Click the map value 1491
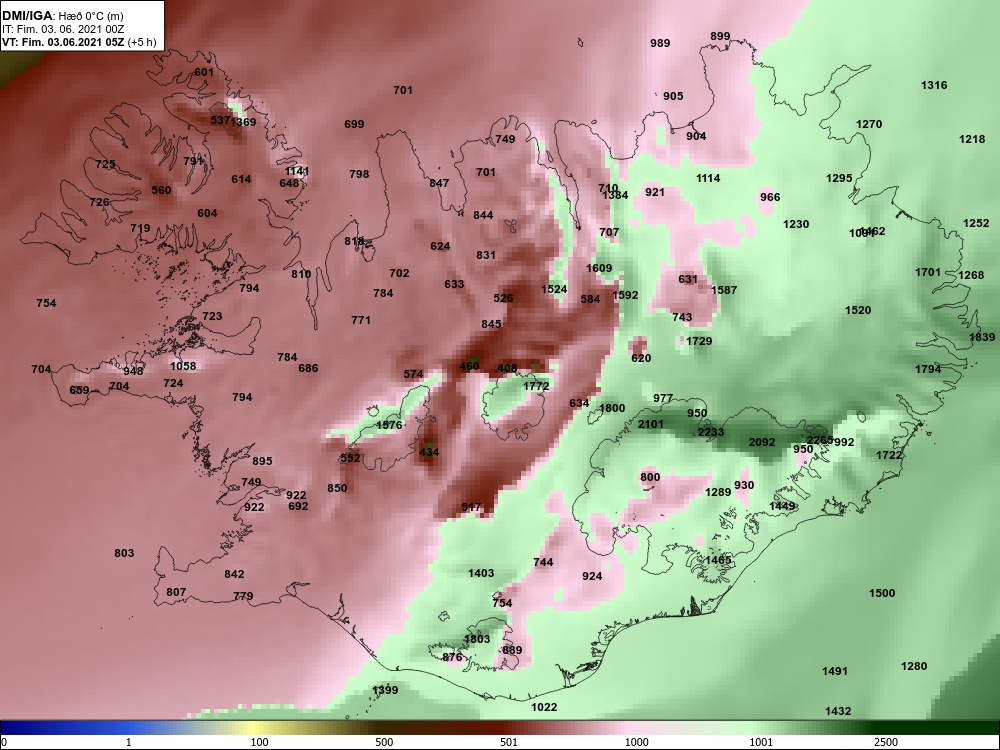1000x750 pixels. tap(835, 672)
